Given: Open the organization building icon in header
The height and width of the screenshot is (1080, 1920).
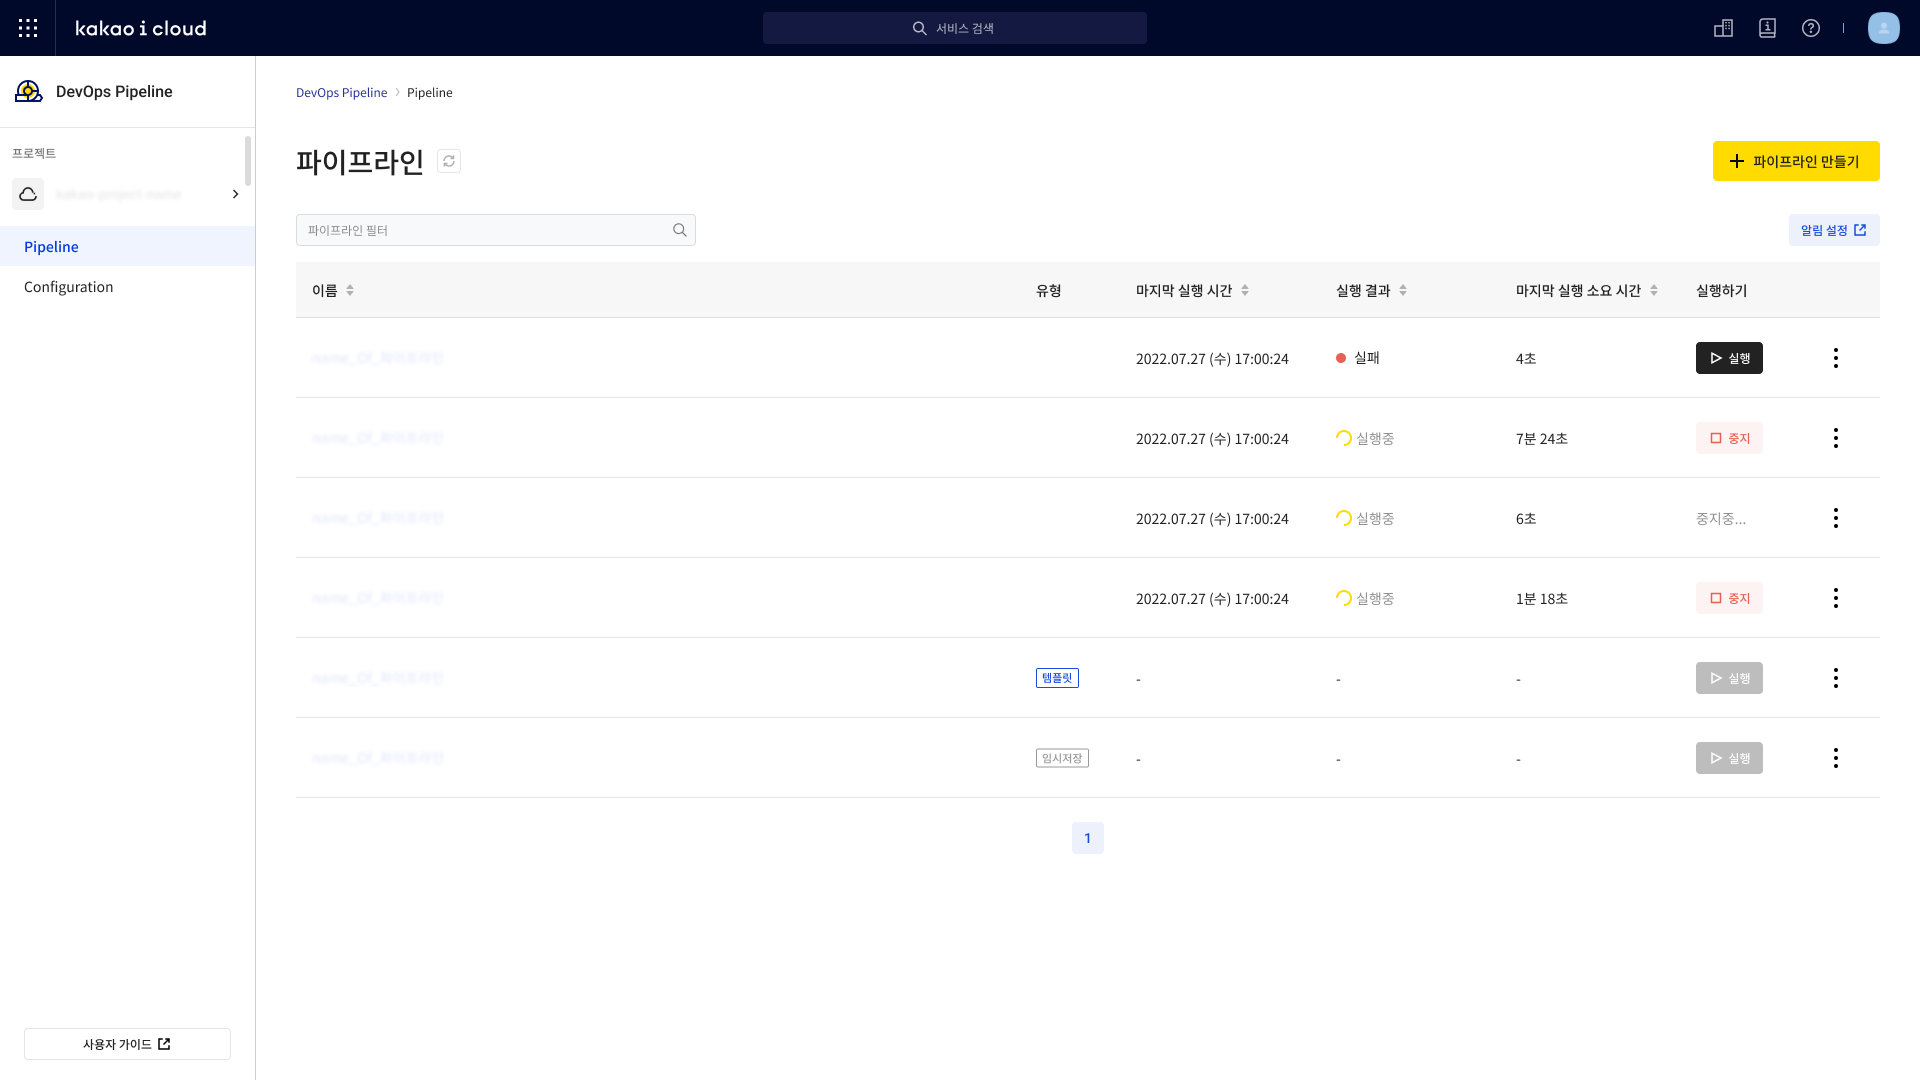Looking at the screenshot, I should click(x=1723, y=28).
